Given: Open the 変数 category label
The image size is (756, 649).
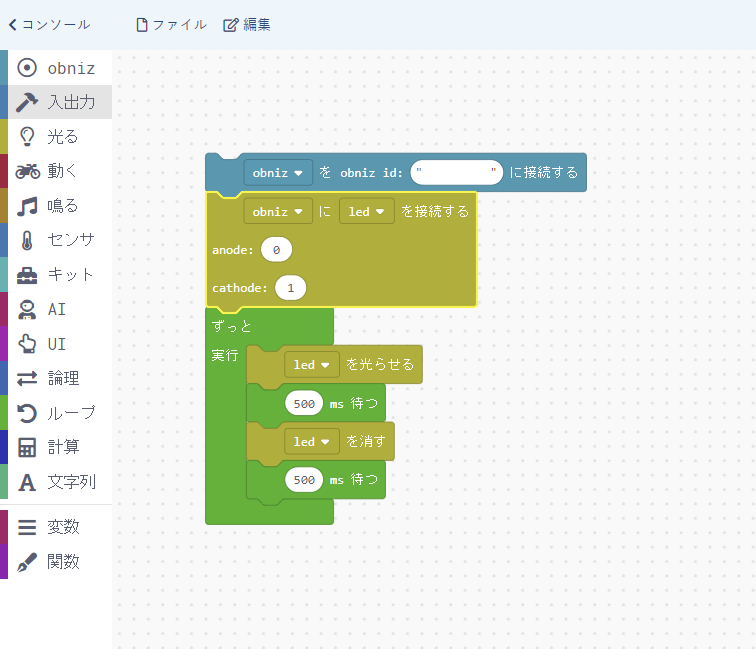Looking at the screenshot, I should [63, 527].
